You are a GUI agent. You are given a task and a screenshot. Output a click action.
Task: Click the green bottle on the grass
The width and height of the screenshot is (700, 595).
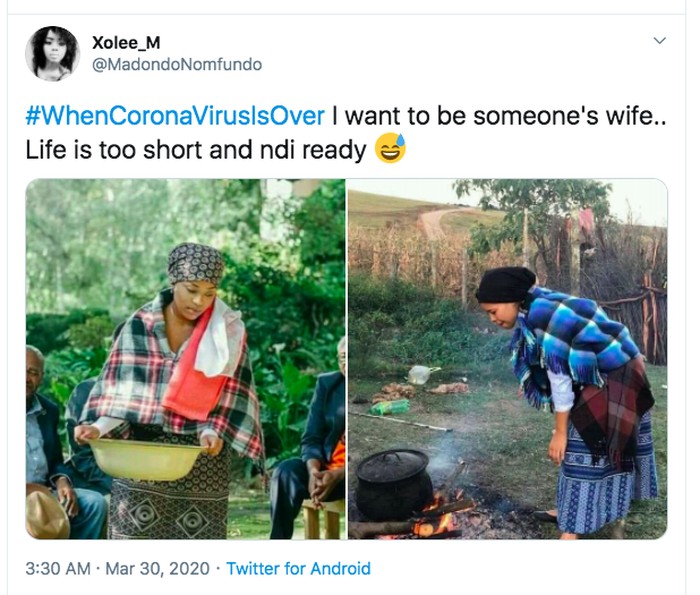(391, 407)
